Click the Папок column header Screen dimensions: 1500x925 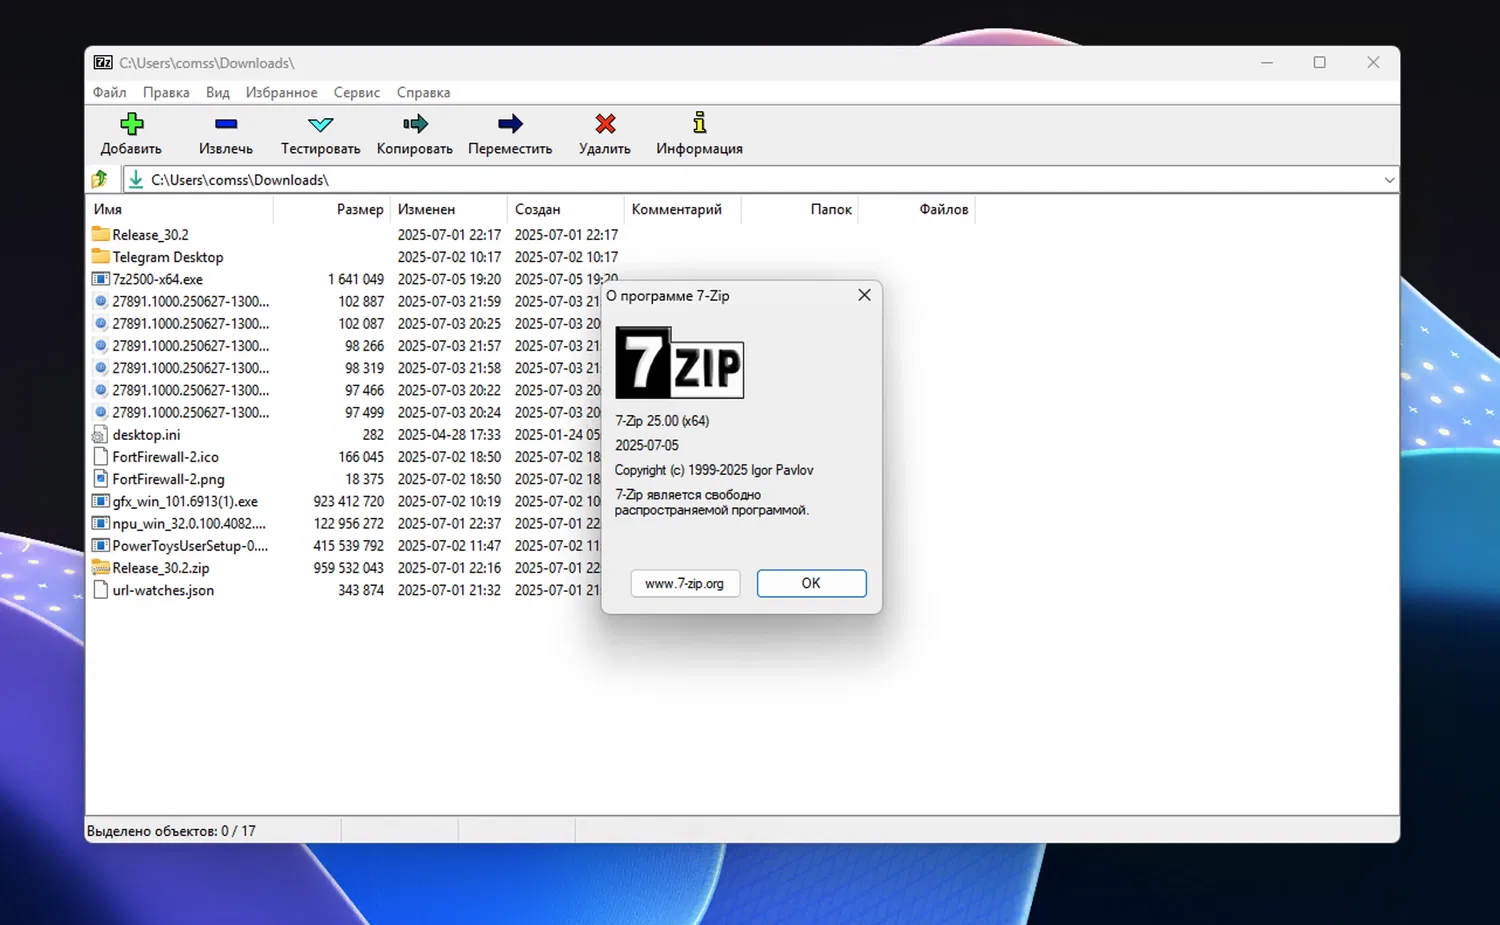click(x=800, y=209)
